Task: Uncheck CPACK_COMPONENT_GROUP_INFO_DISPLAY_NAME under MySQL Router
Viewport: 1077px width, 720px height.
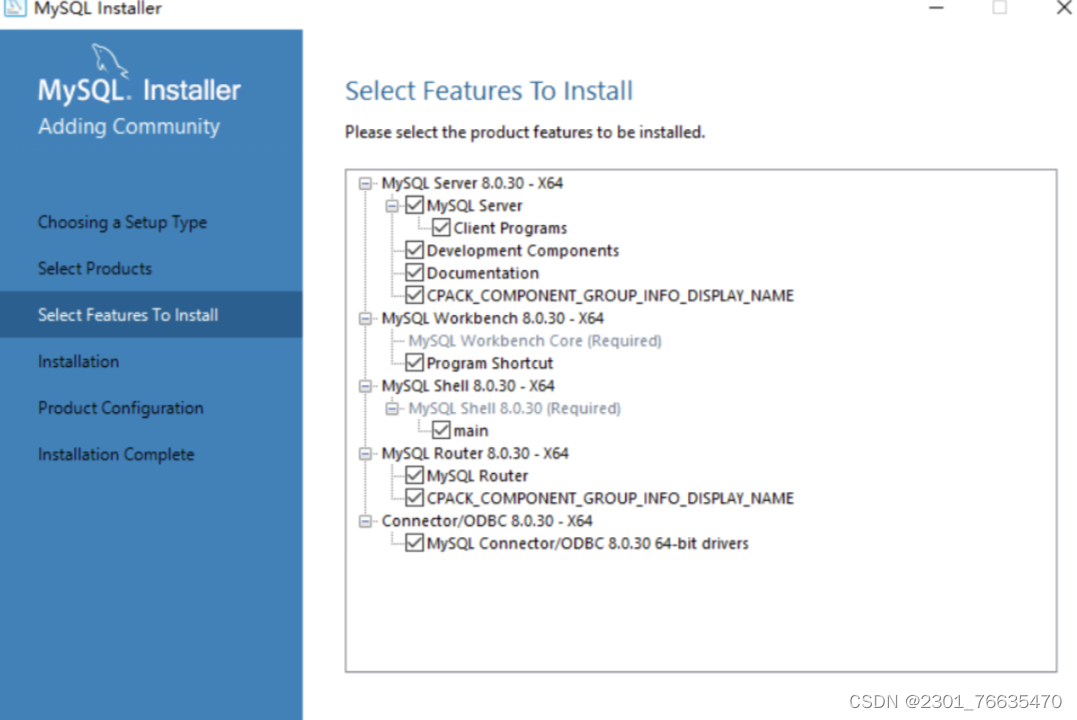Action: point(414,498)
